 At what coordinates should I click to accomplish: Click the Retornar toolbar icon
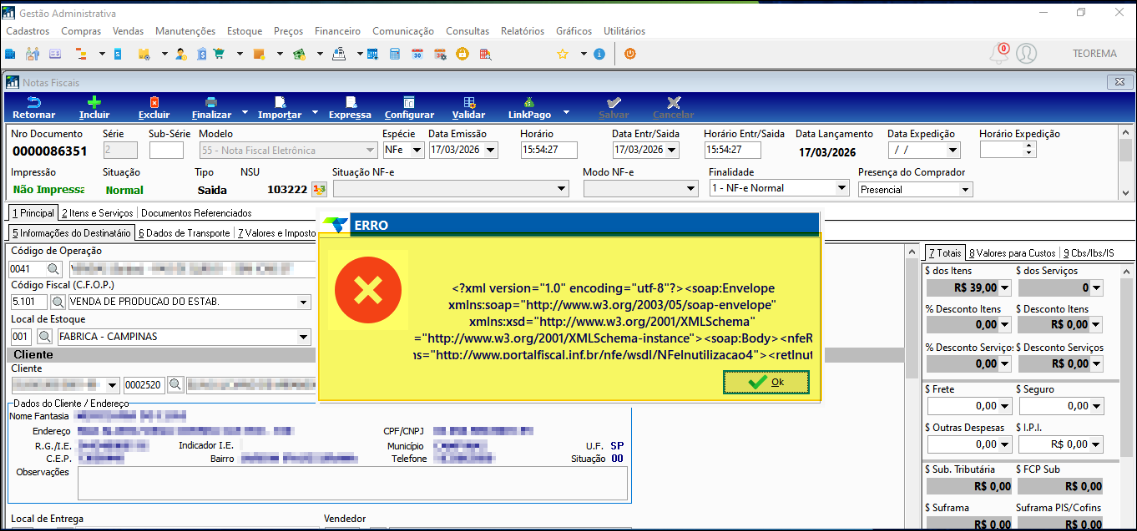[33, 102]
